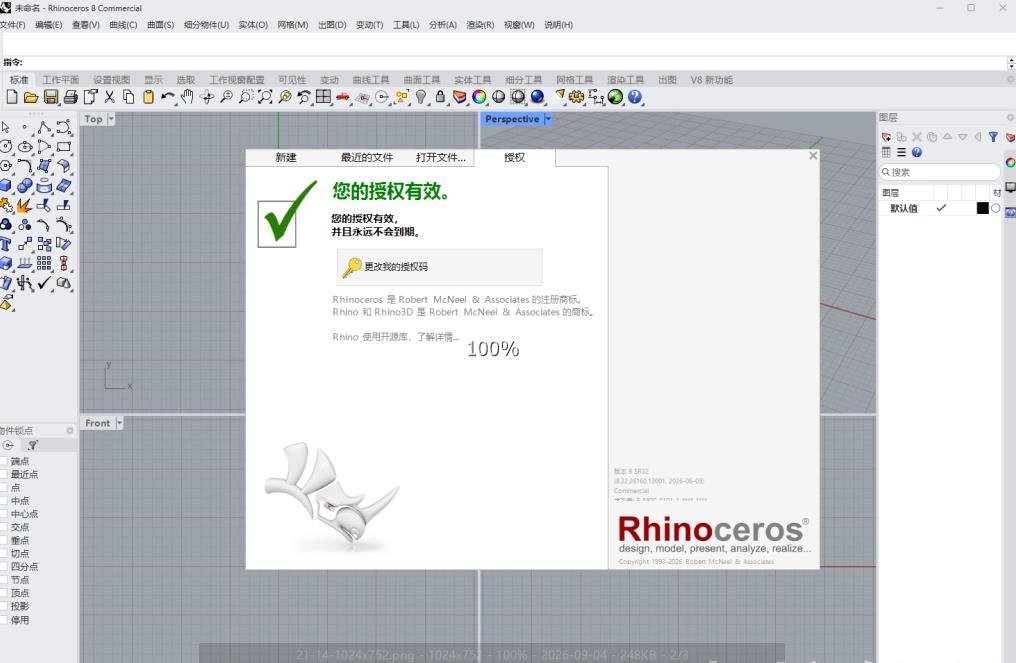Enable the 中点 object snap checkbox
This screenshot has width=1016, height=663.
[x=3, y=501]
